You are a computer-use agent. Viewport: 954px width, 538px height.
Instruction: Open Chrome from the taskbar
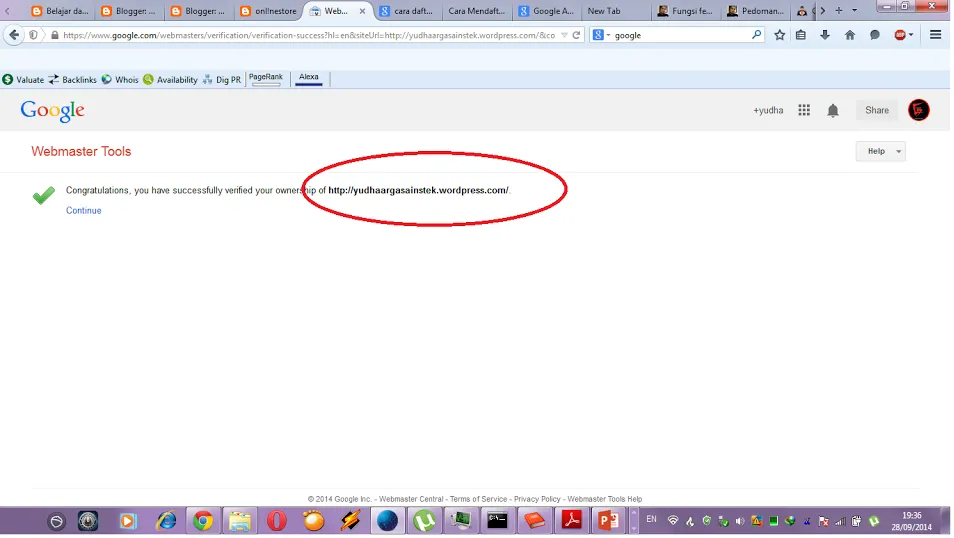click(x=203, y=521)
